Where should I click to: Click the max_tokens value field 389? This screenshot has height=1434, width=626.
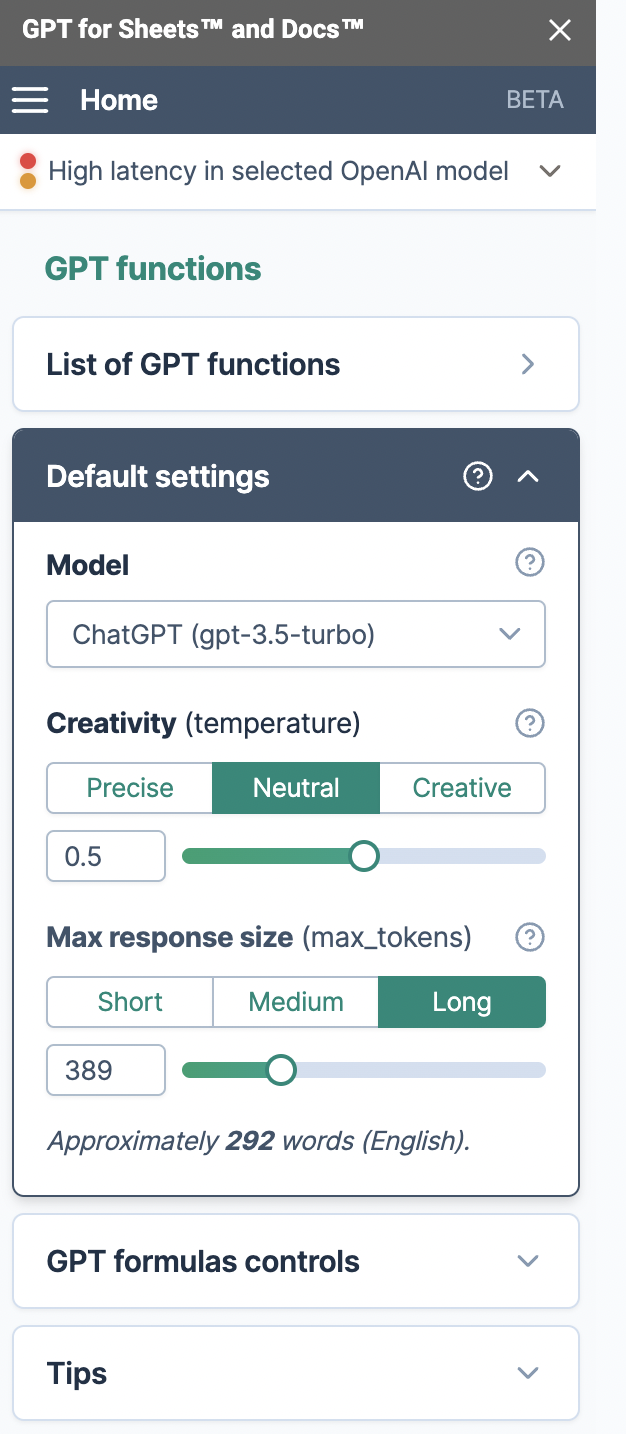(x=106, y=1070)
